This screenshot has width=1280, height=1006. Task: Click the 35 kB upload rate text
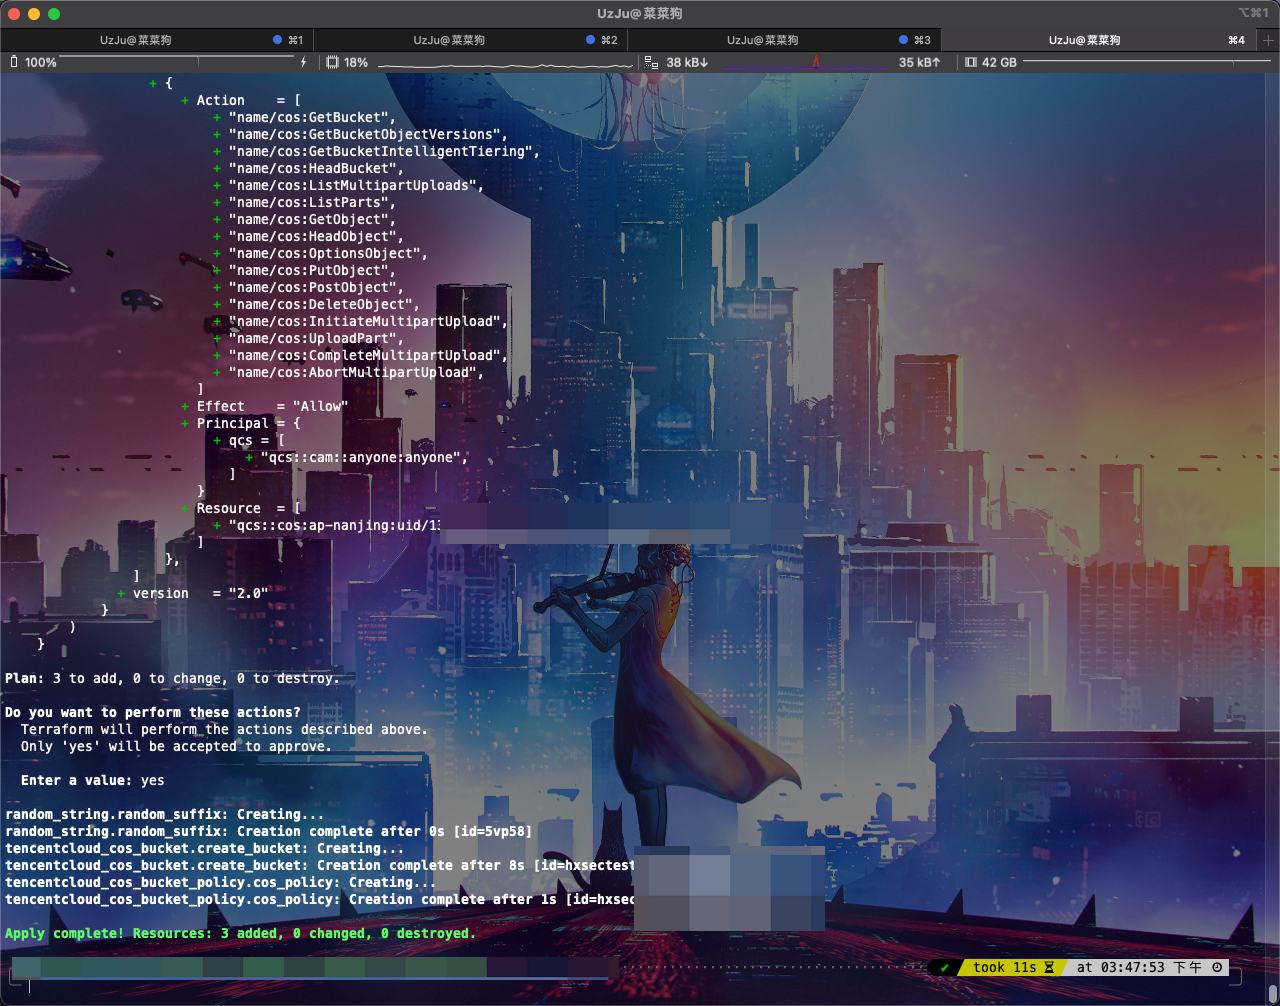[920, 62]
